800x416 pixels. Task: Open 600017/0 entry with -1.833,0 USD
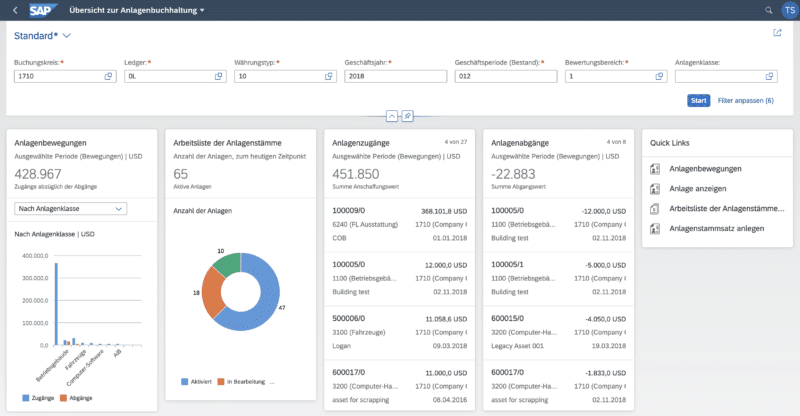pyautogui.click(x=558, y=386)
